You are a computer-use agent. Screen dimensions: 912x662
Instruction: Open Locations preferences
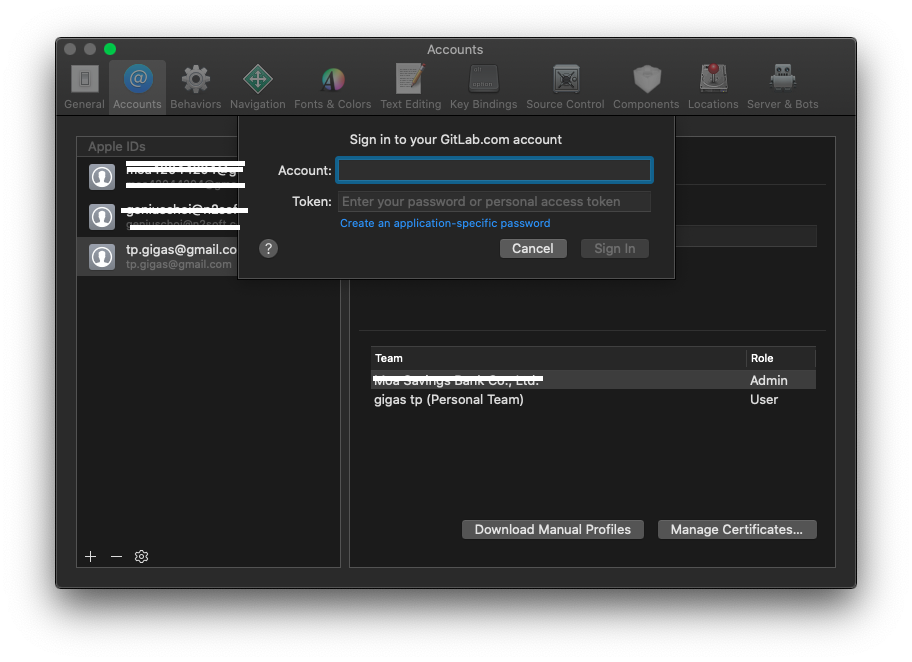713,87
